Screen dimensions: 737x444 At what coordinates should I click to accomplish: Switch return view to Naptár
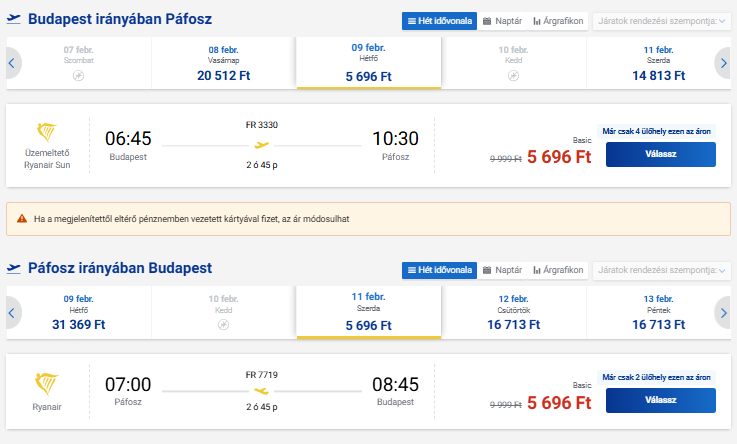point(502,270)
